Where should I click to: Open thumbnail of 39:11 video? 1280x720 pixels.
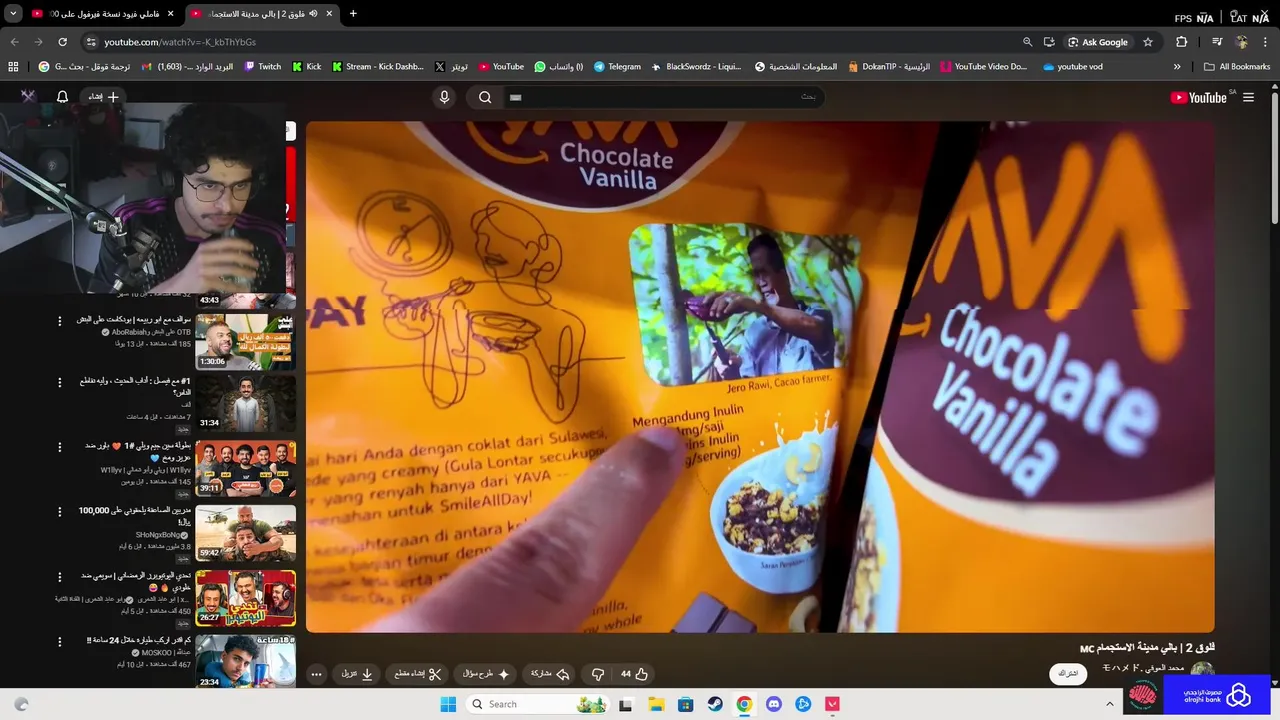click(245, 469)
